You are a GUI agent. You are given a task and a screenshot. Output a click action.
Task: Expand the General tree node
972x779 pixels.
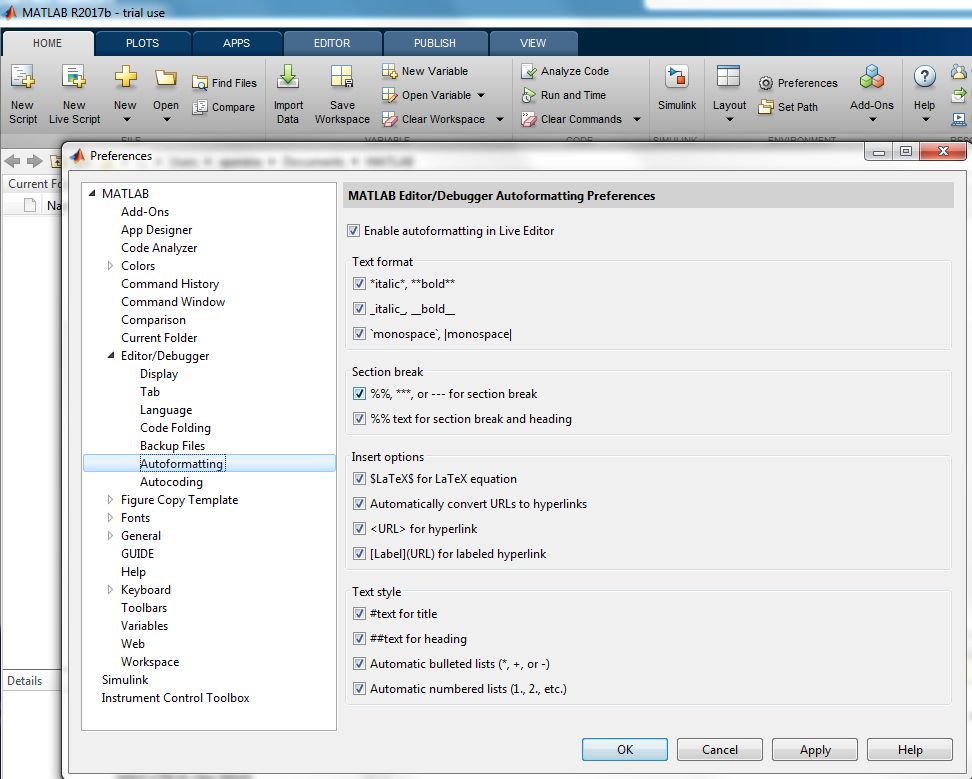pyautogui.click(x=110, y=535)
